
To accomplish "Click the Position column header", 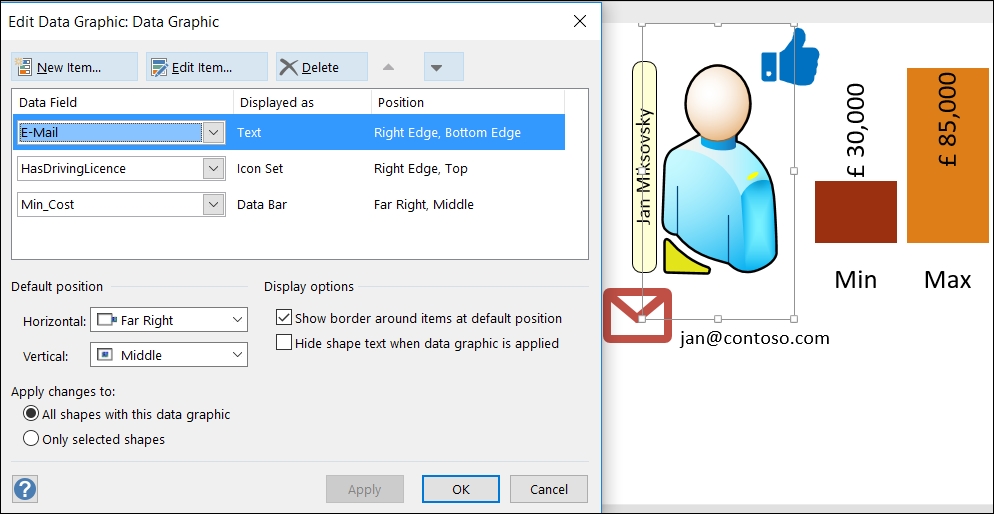I will pos(468,102).
